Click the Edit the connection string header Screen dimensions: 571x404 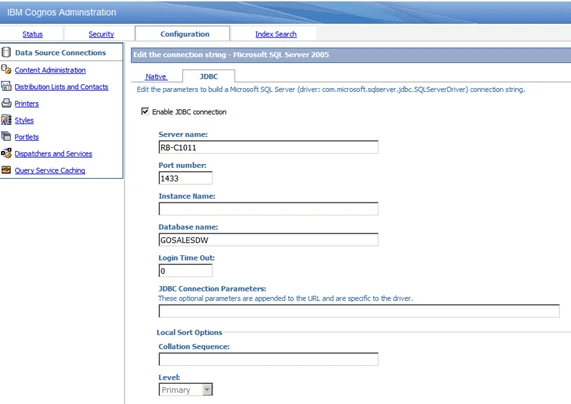coord(231,55)
